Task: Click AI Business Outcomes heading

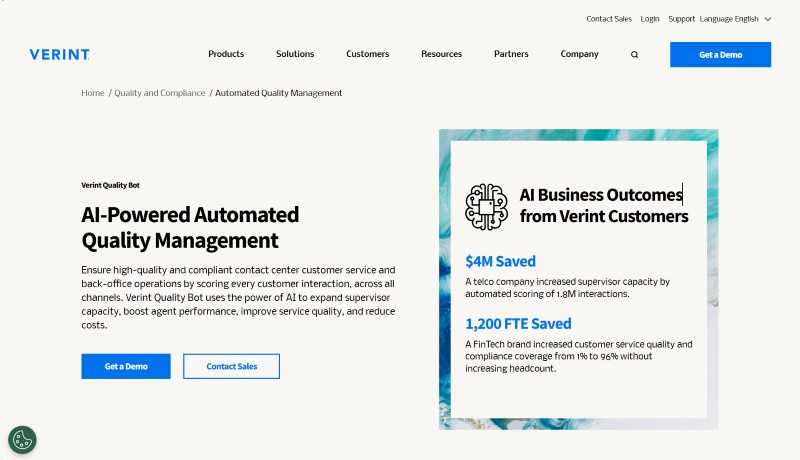Action: [x=604, y=206]
